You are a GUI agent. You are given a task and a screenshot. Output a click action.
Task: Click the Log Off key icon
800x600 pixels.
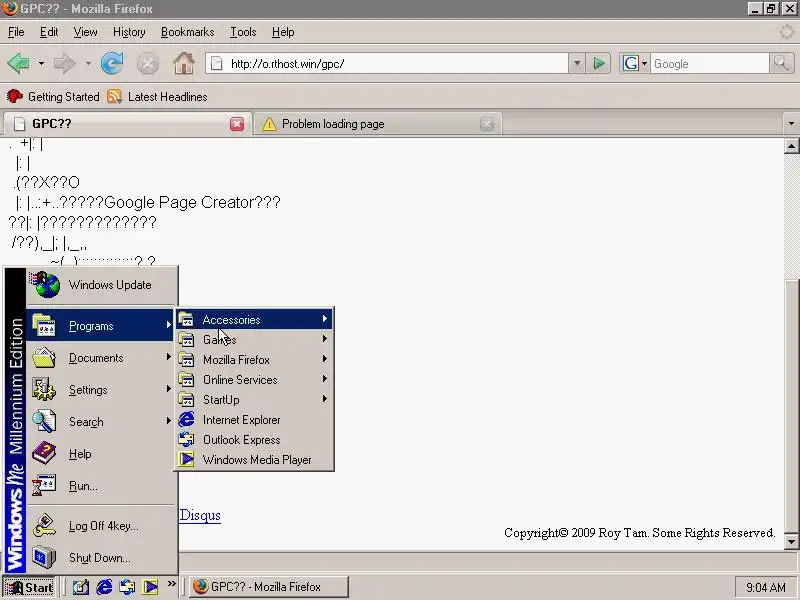44,526
